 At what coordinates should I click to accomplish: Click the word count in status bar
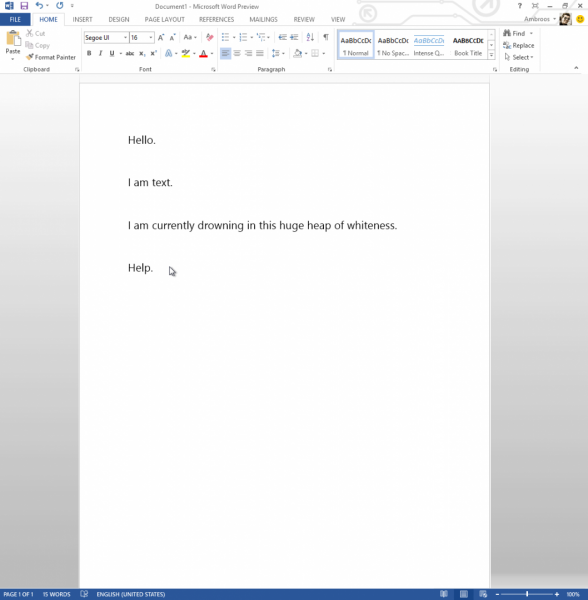click(x=56, y=594)
